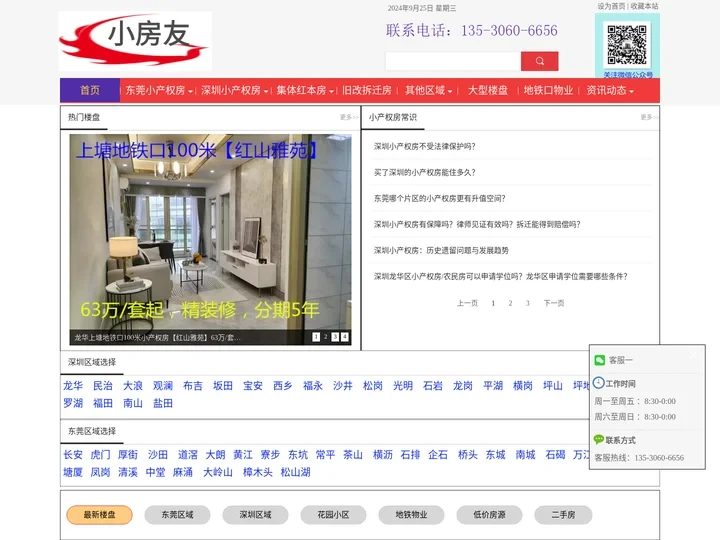Viewport: 720px width, 540px height.
Task: Open the 首页 home tab
Action: pyautogui.click(x=90, y=90)
